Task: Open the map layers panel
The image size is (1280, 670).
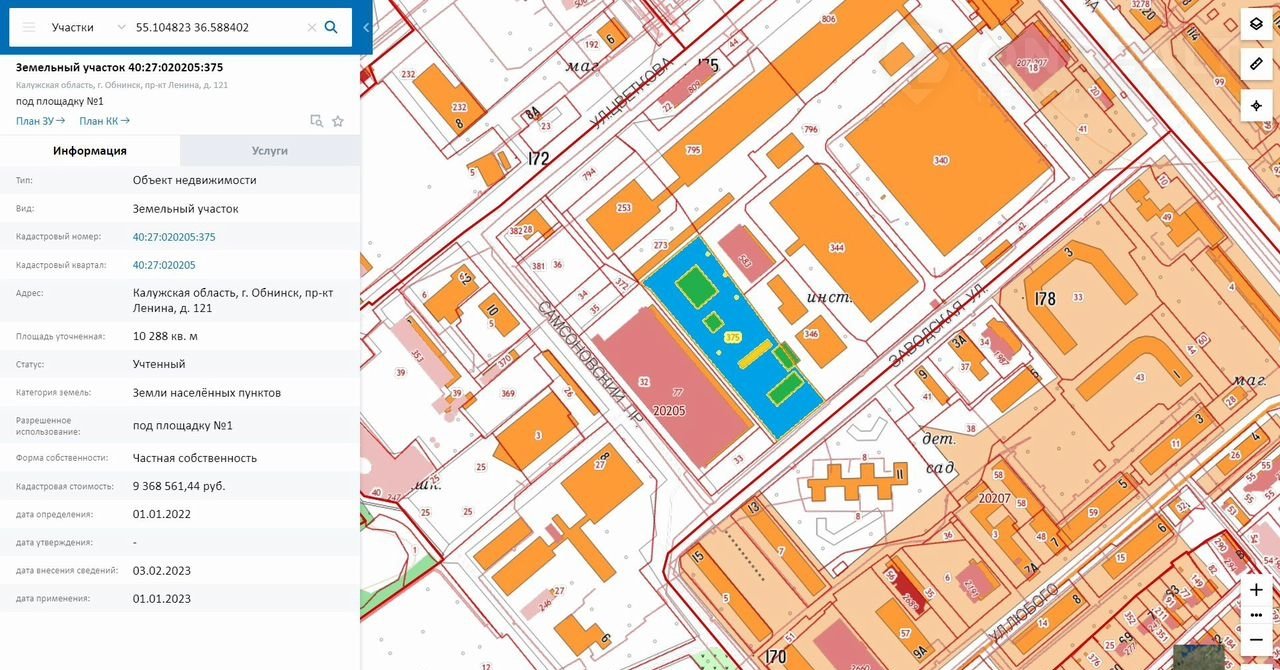Action: click(1256, 24)
